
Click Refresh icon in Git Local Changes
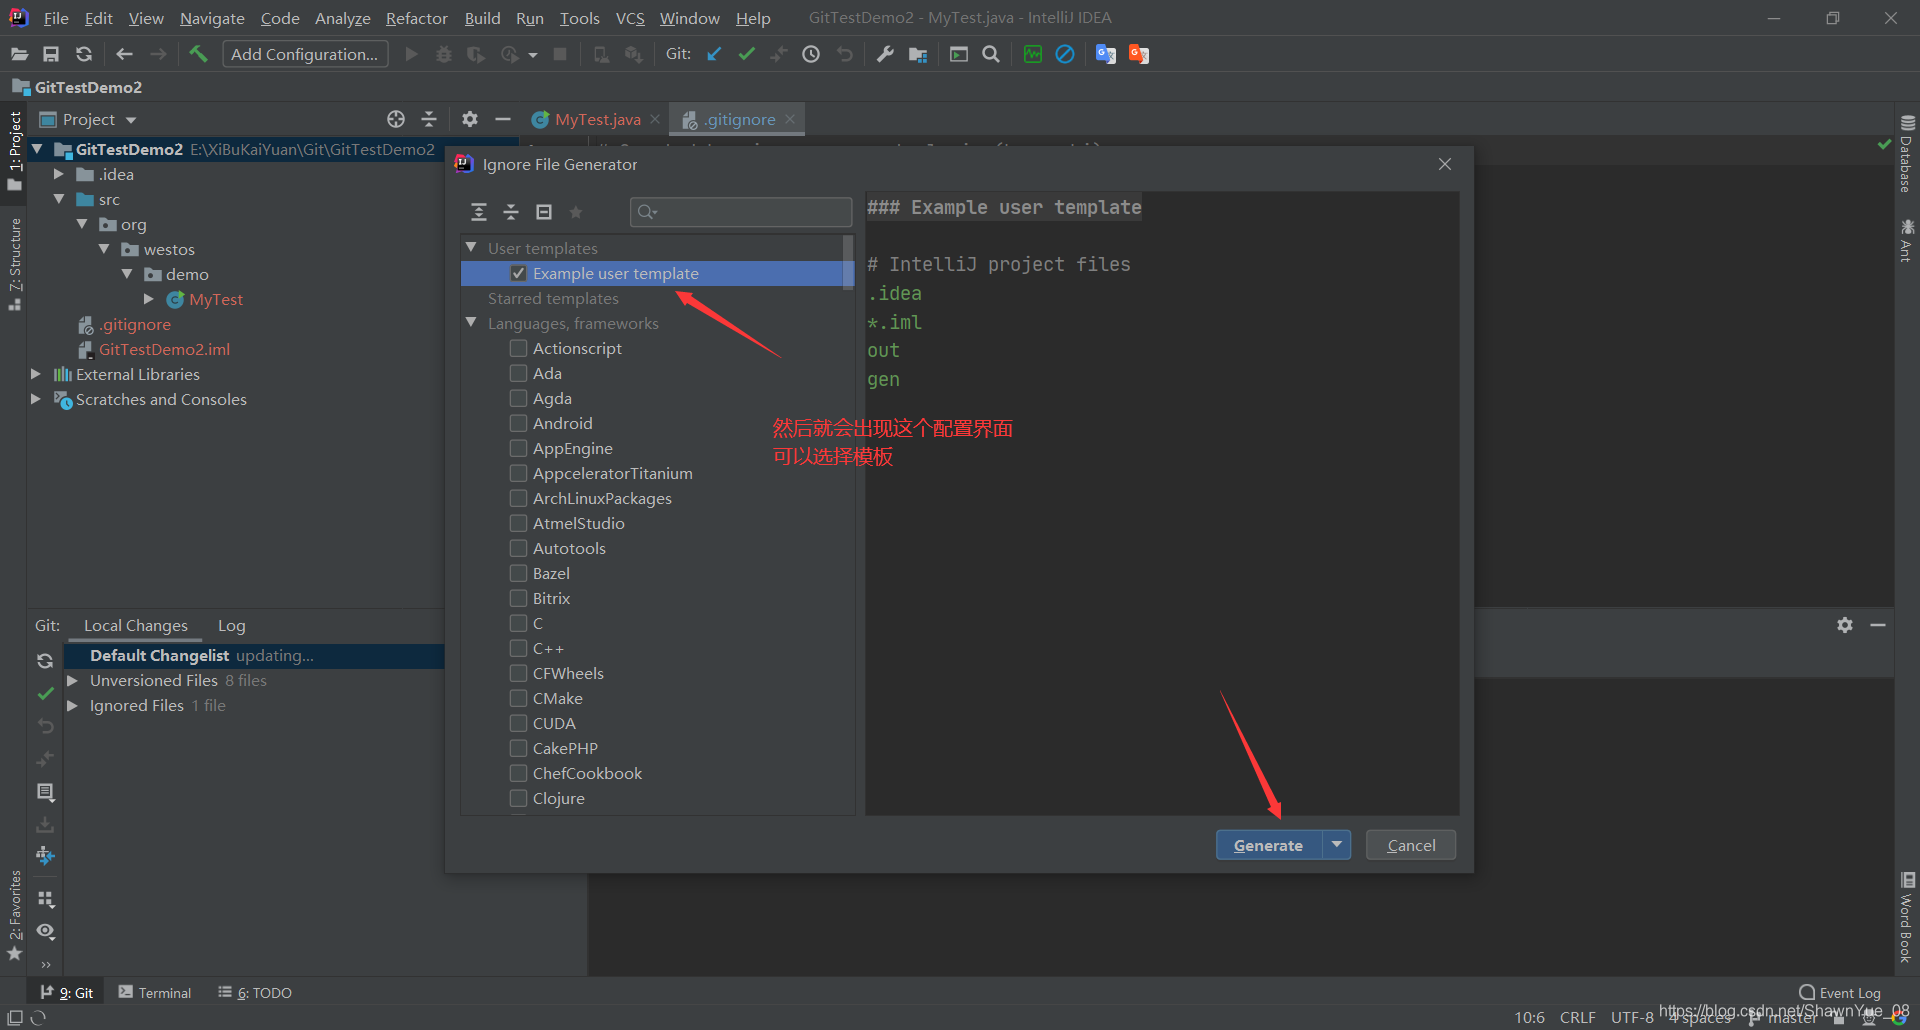(x=45, y=661)
